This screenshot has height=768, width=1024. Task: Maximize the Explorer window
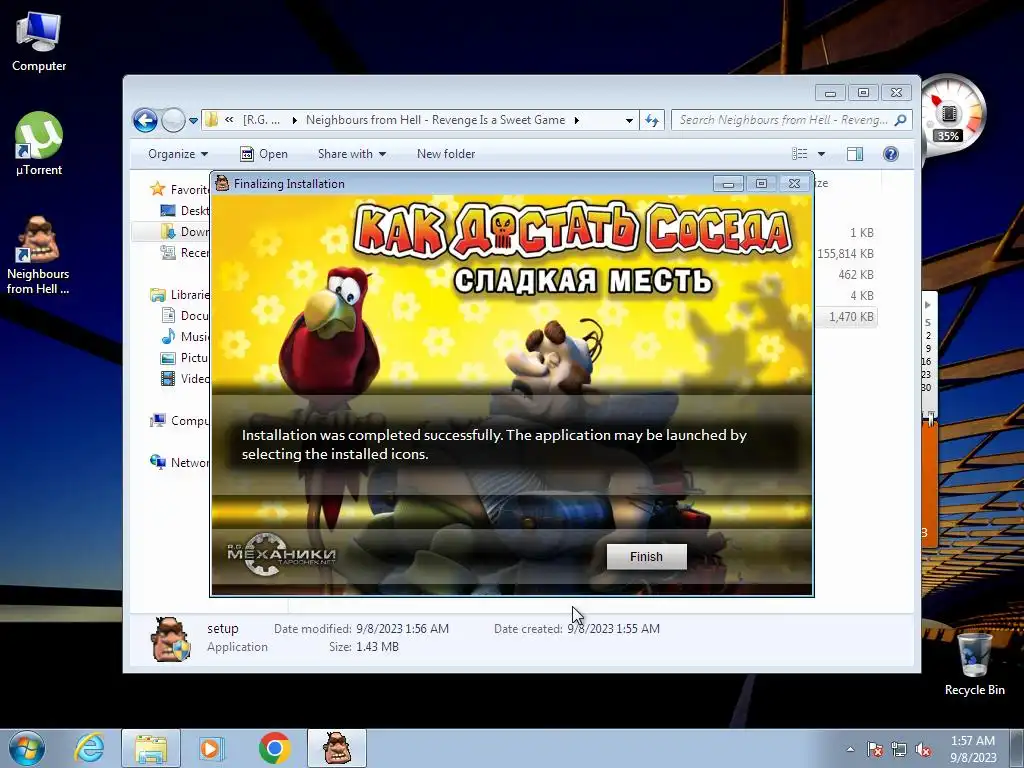coord(863,93)
